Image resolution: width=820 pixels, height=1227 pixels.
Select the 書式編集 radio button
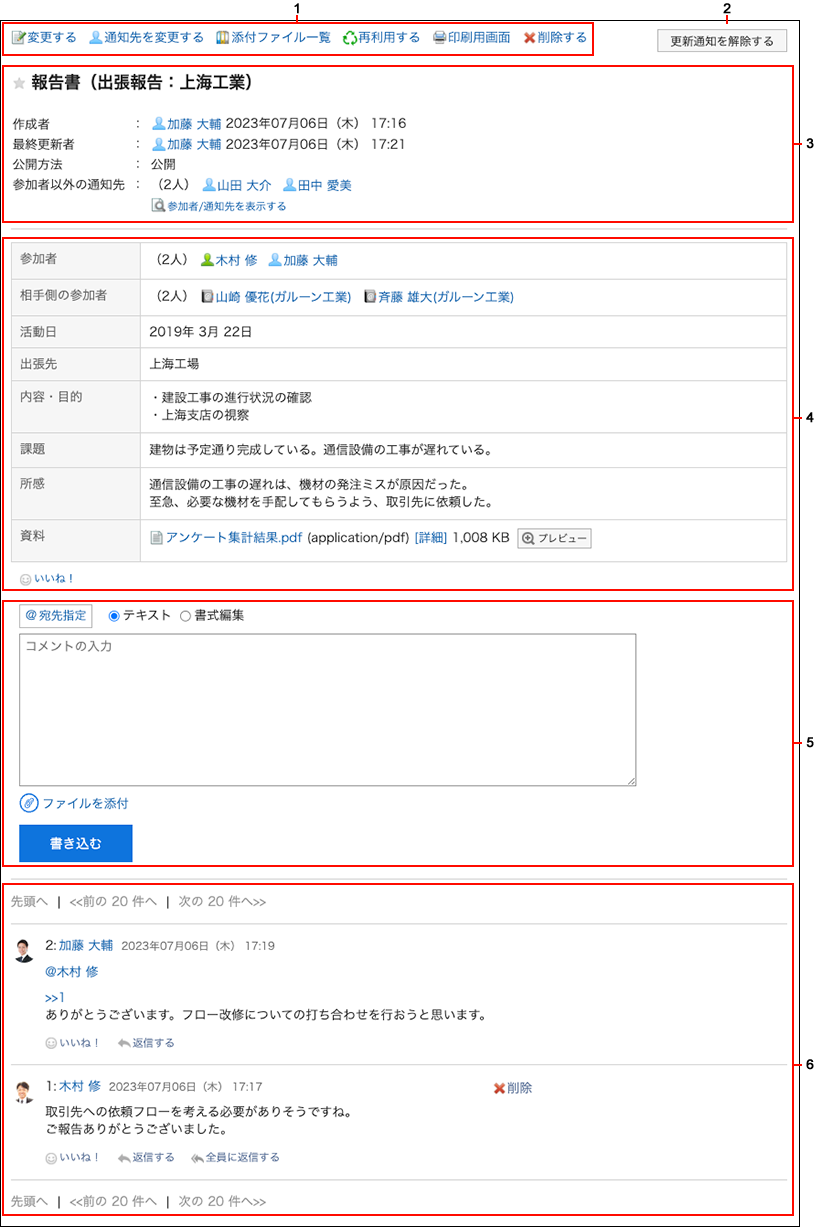[x=186, y=616]
